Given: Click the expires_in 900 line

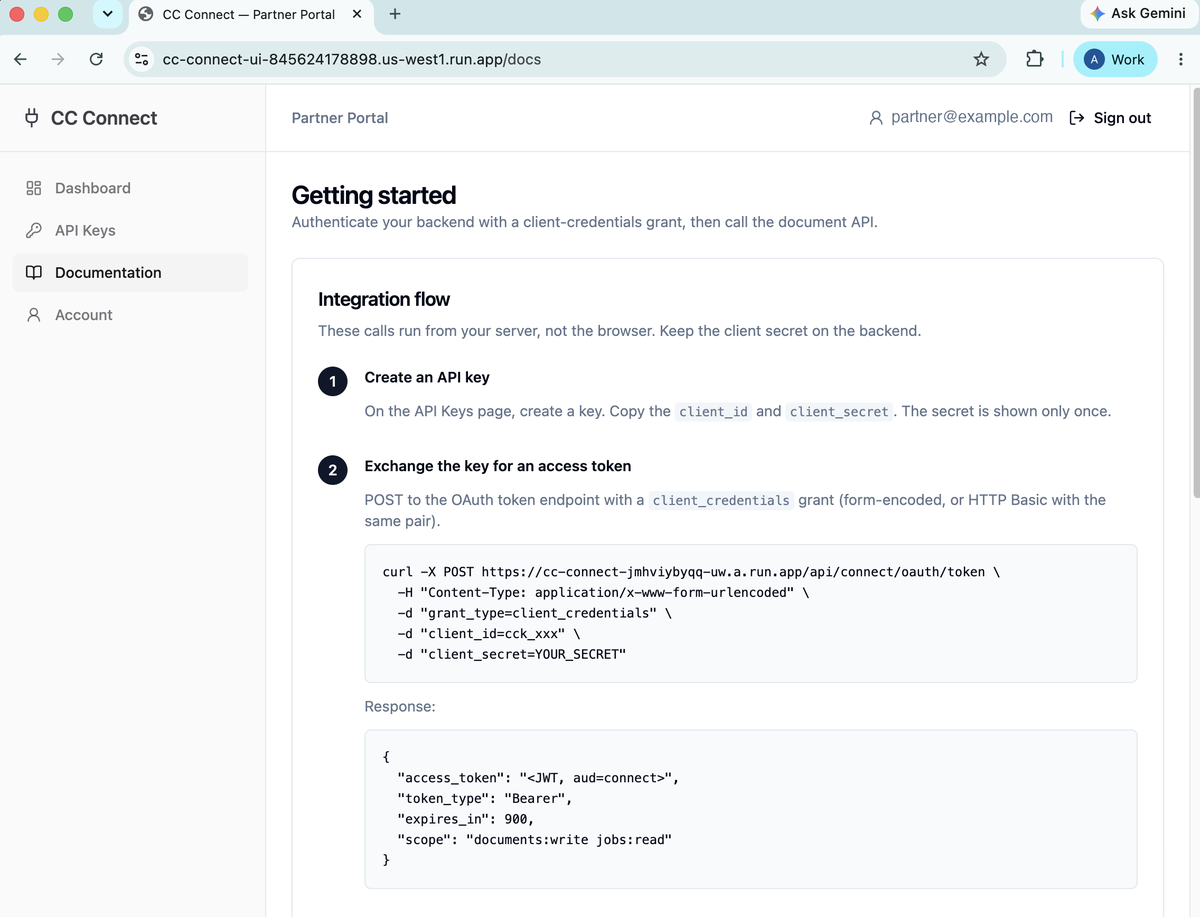Looking at the screenshot, I should pyautogui.click(x=466, y=819).
